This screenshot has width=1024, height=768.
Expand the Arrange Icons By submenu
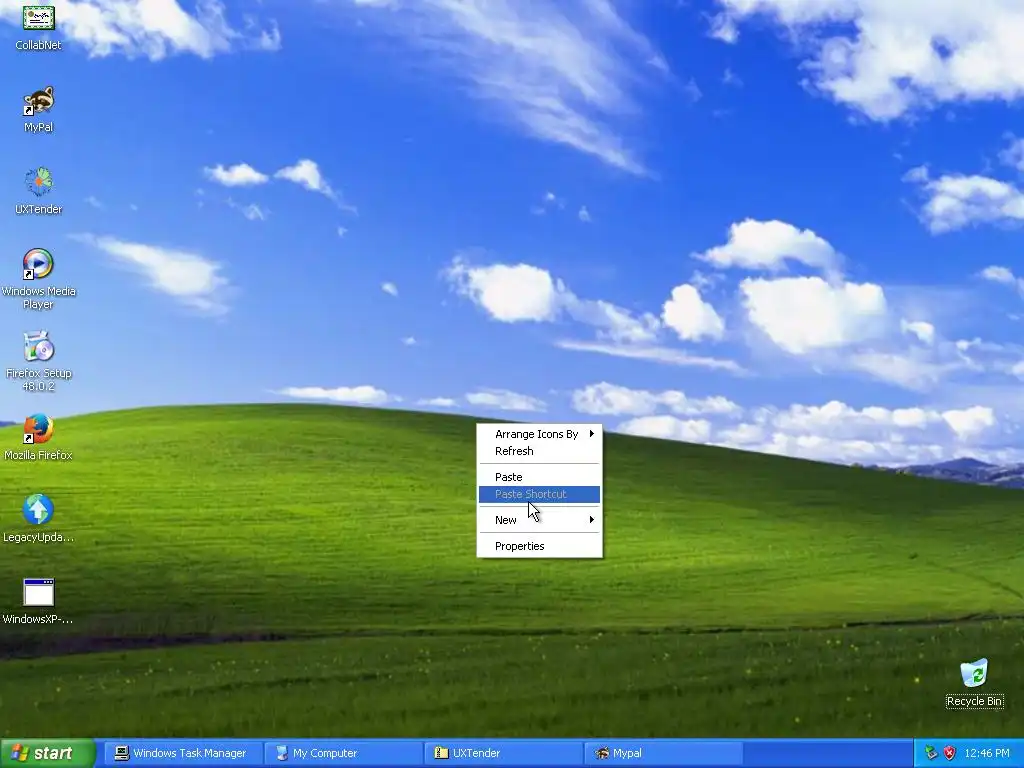click(539, 434)
